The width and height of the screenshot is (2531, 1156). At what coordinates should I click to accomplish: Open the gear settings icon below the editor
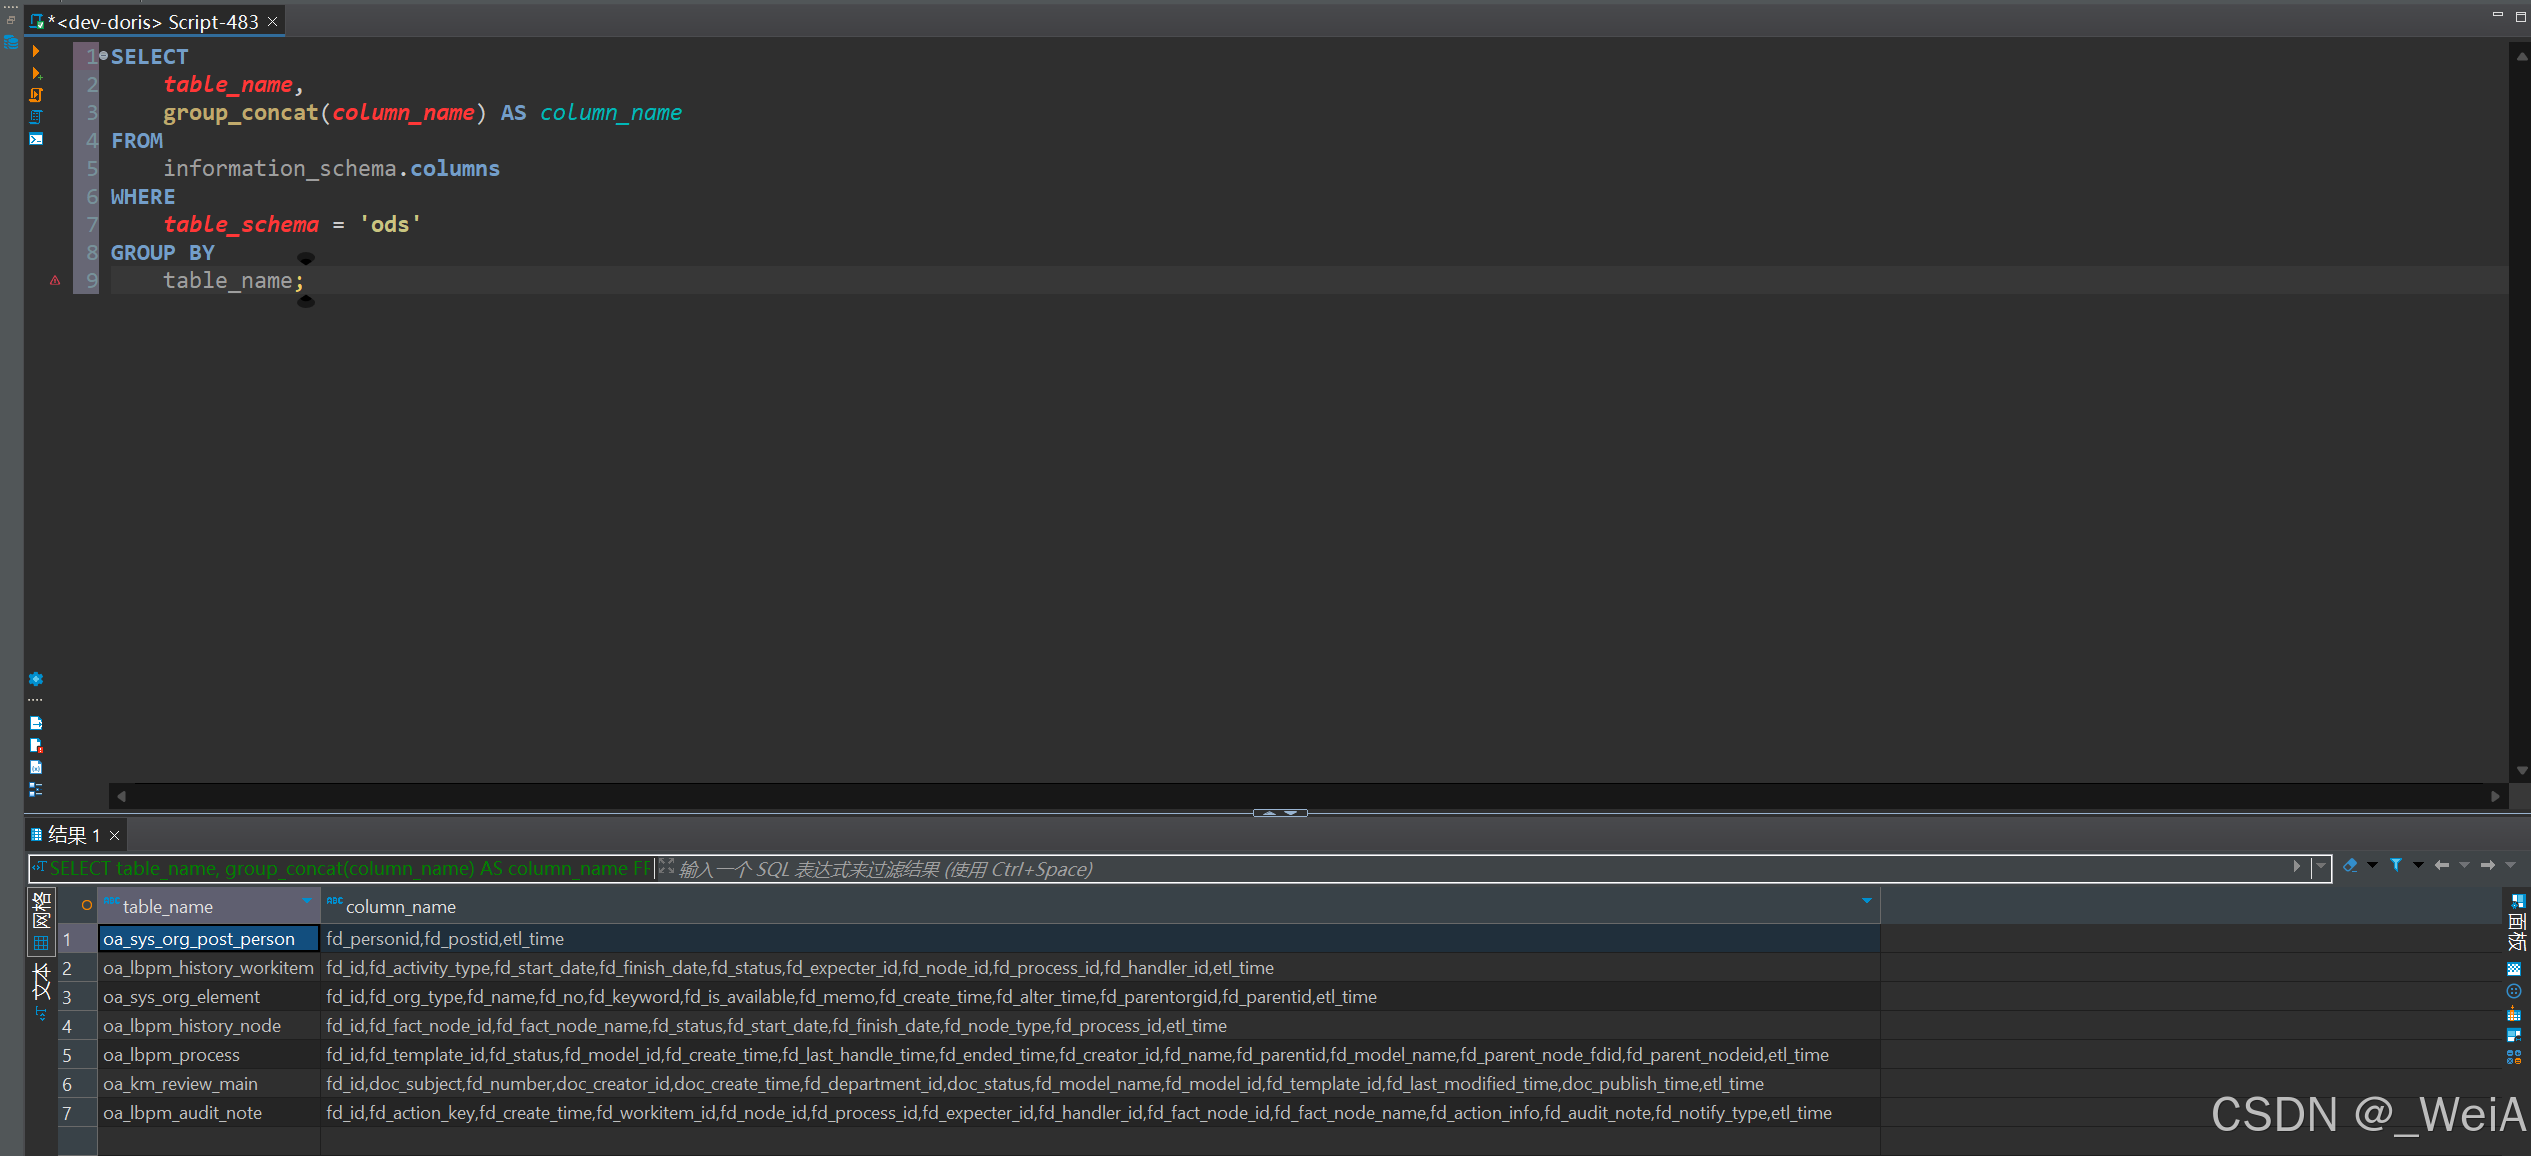pos(36,679)
